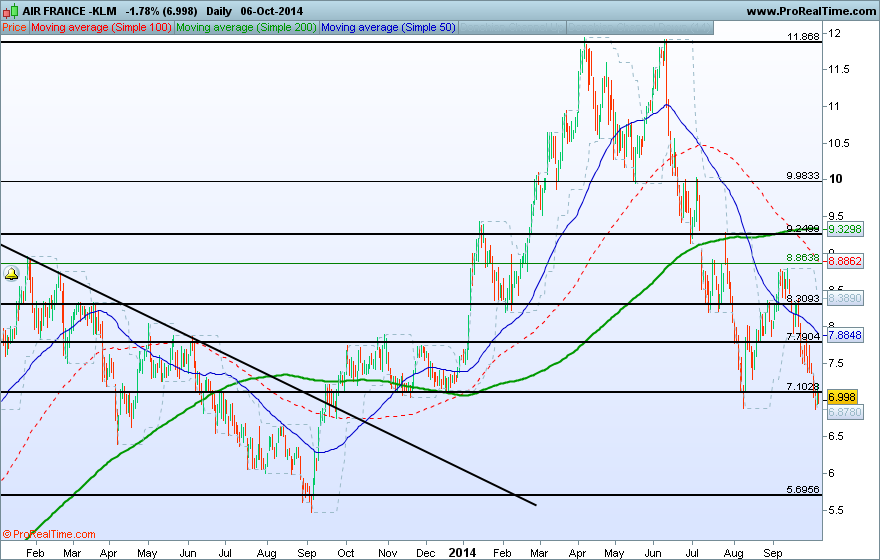Select the greyed Donchian Channel Up tab
This screenshot has height=560, width=880.
512,27
